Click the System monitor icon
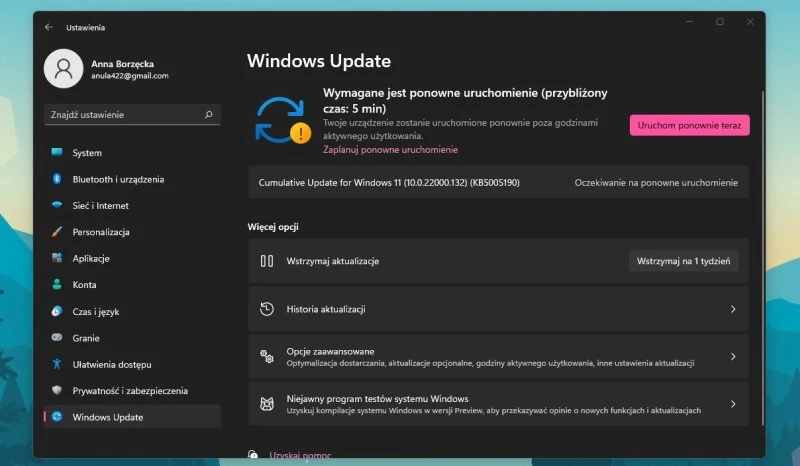The width and height of the screenshot is (800, 466). point(57,152)
